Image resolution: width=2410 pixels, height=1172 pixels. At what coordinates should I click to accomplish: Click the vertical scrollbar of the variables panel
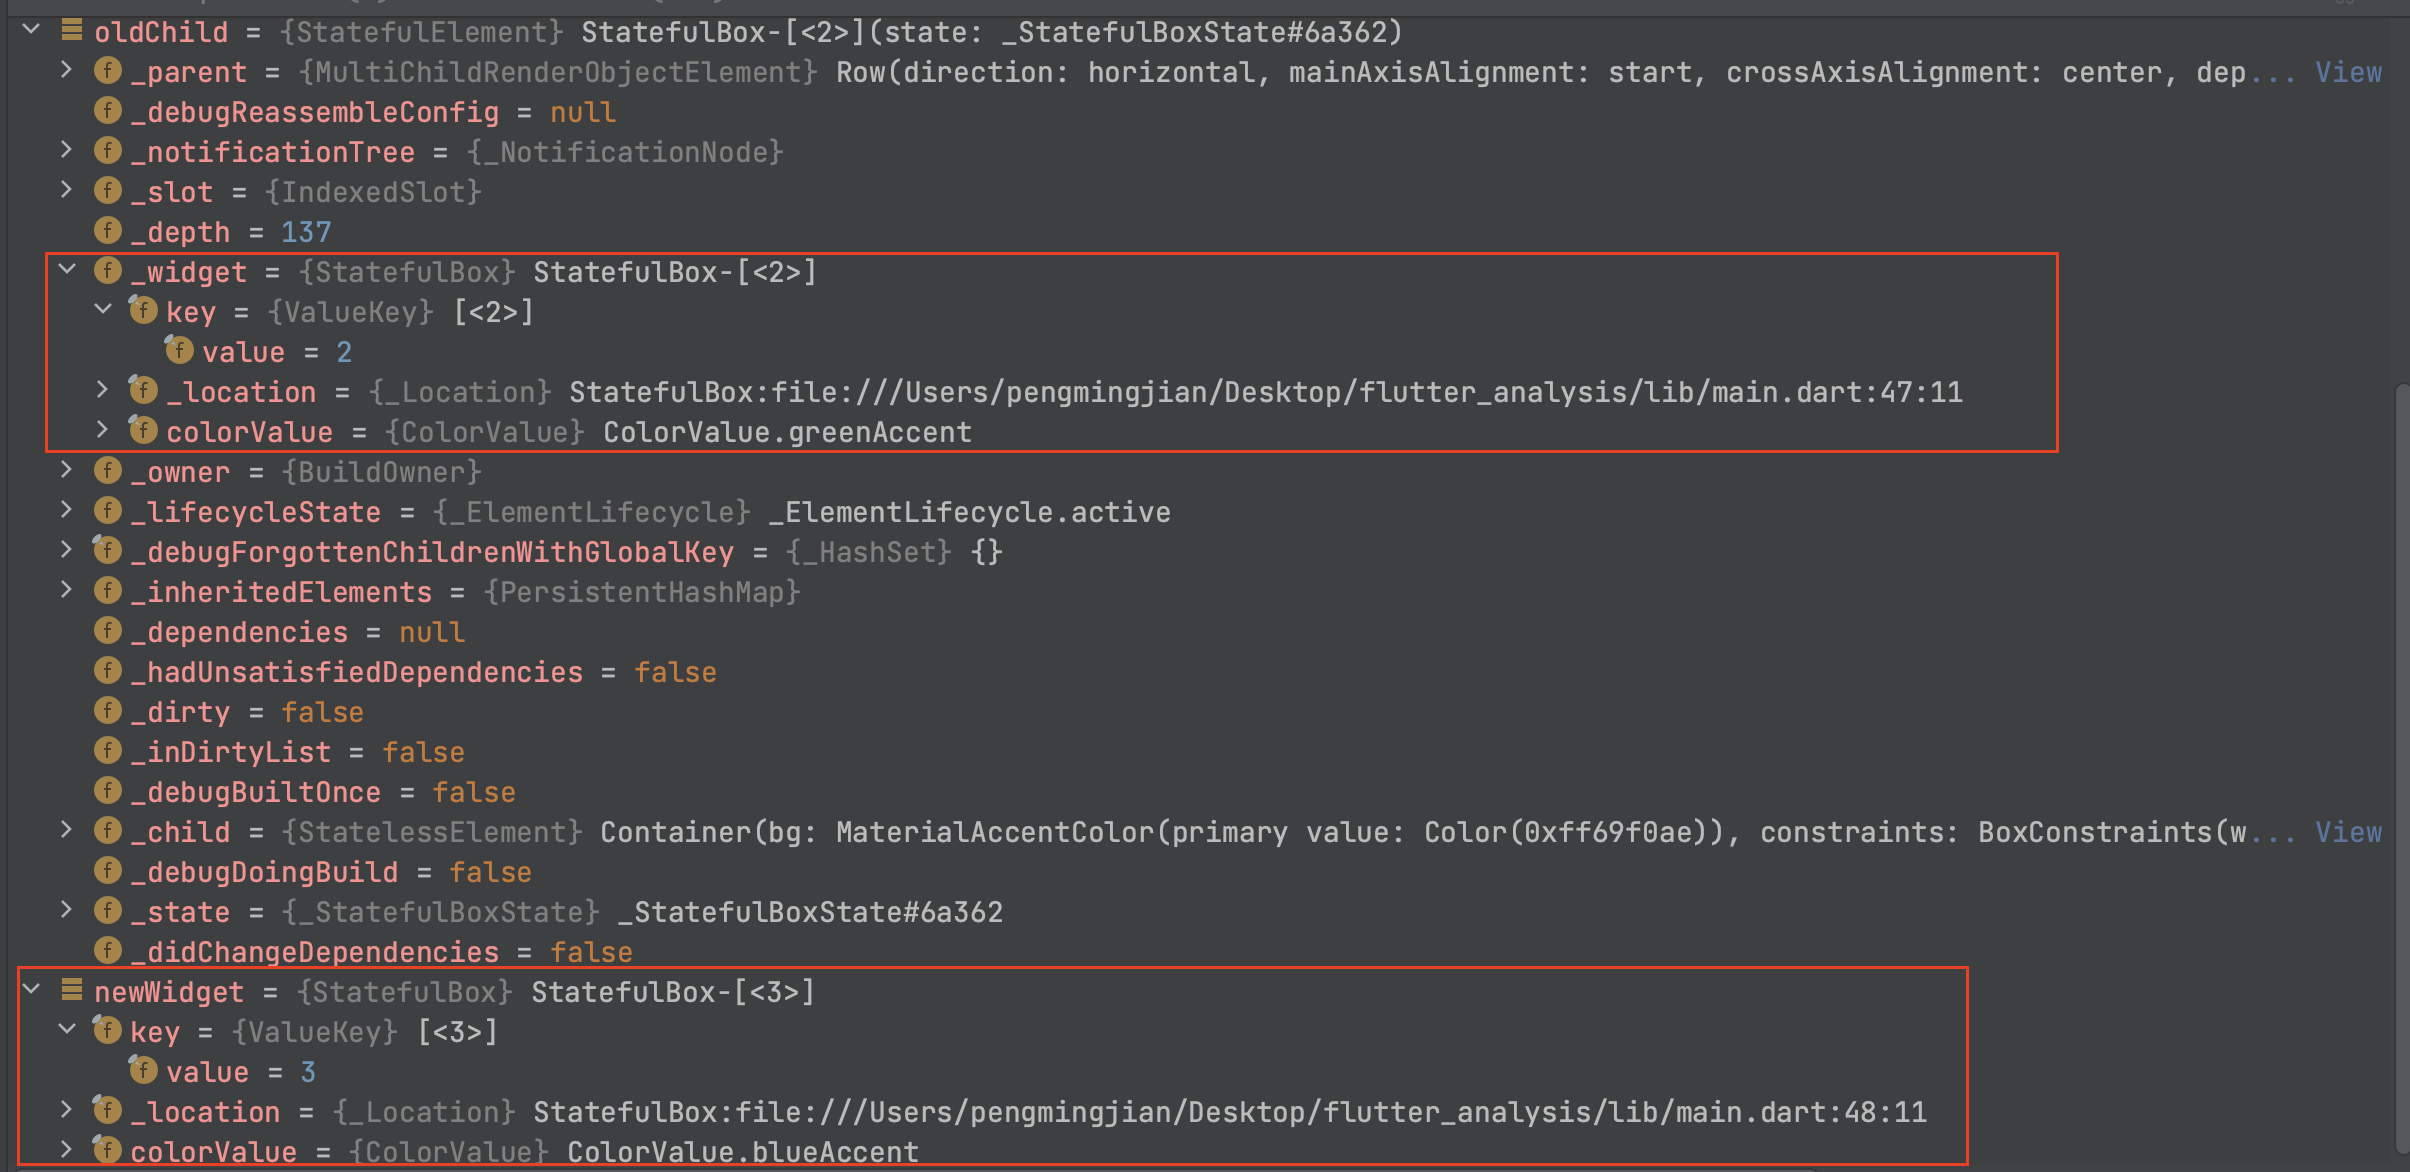2402,768
